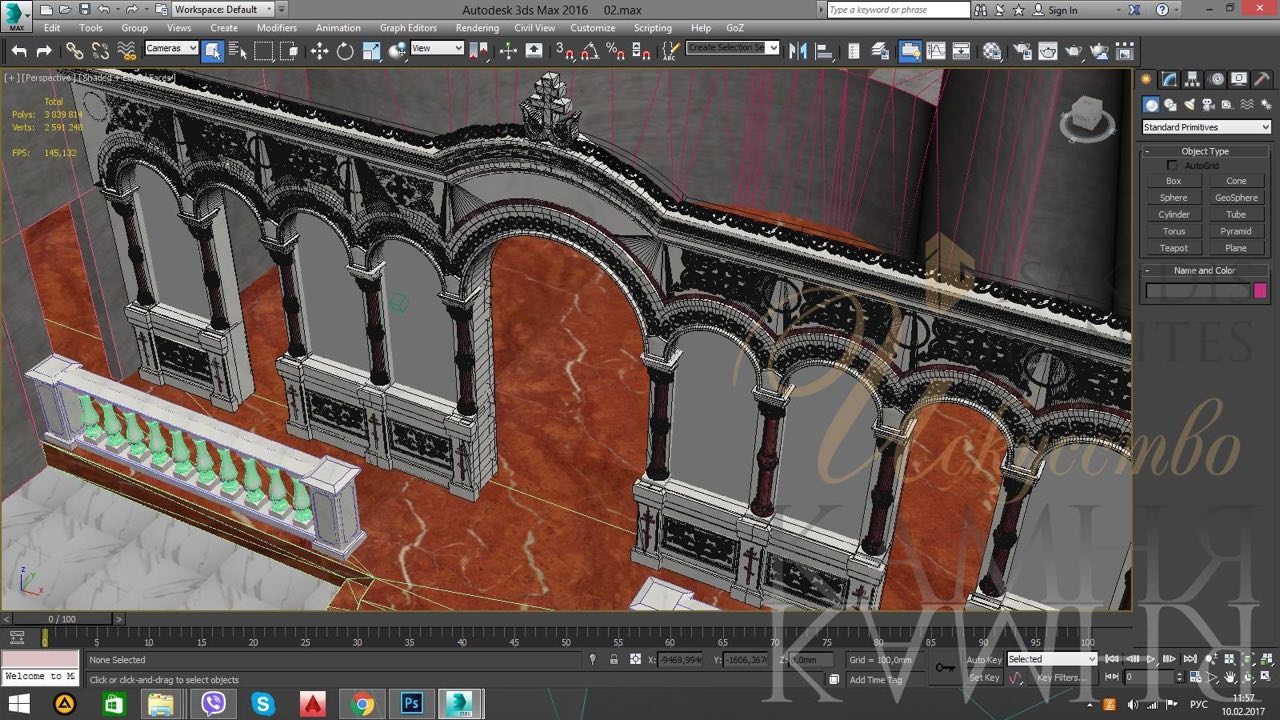Screen dimensions: 1280x720
Task: Click the Redo arrow in main toolbar
Action: pyautogui.click(x=44, y=51)
